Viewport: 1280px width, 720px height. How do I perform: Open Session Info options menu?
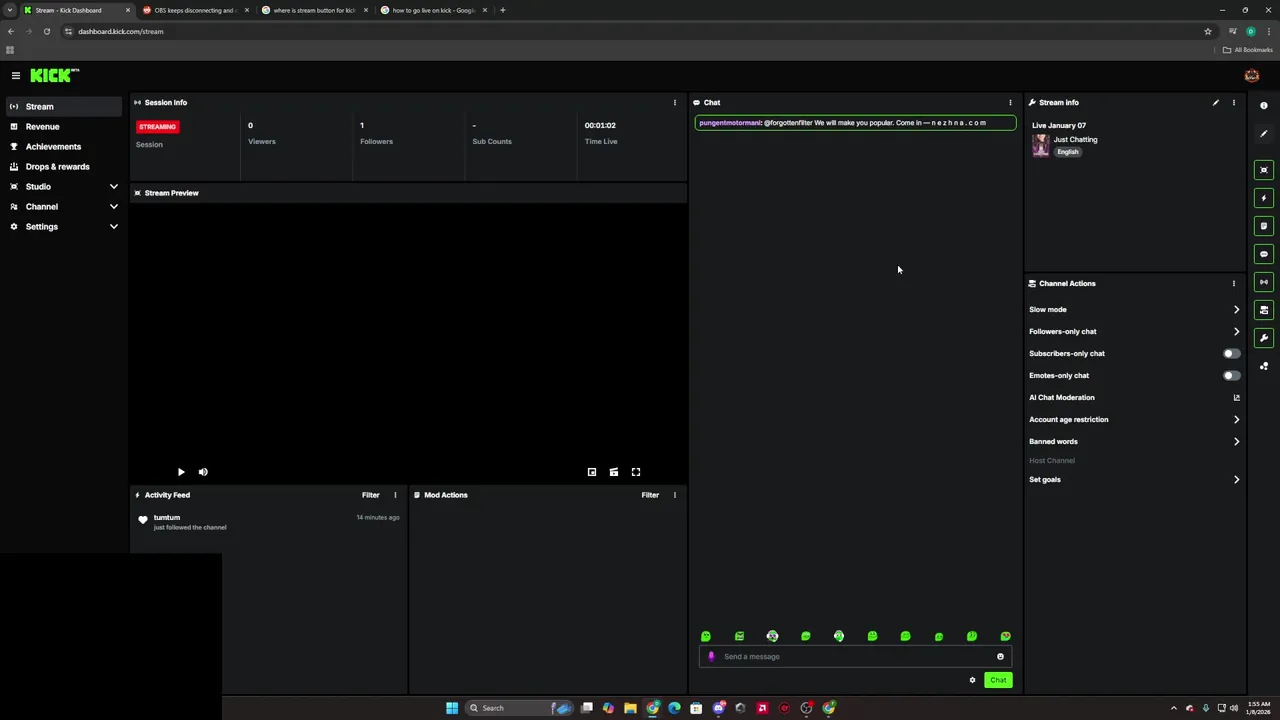click(x=674, y=102)
